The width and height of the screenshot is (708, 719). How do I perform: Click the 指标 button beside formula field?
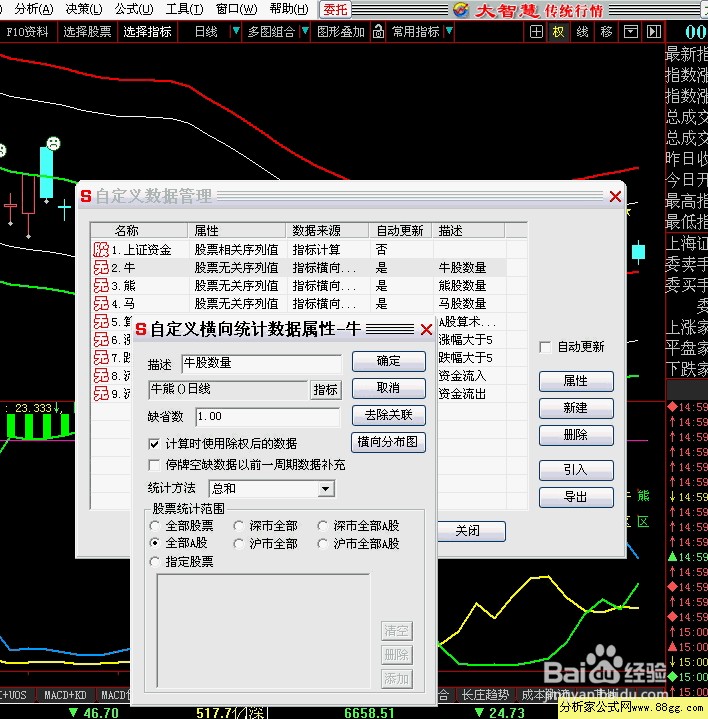click(x=326, y=390)
